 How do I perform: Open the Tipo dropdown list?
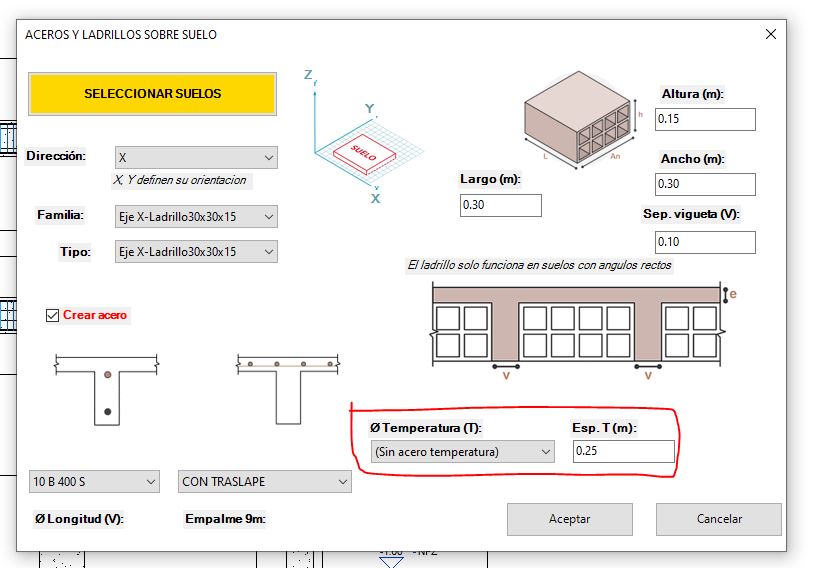click(196, 252)
